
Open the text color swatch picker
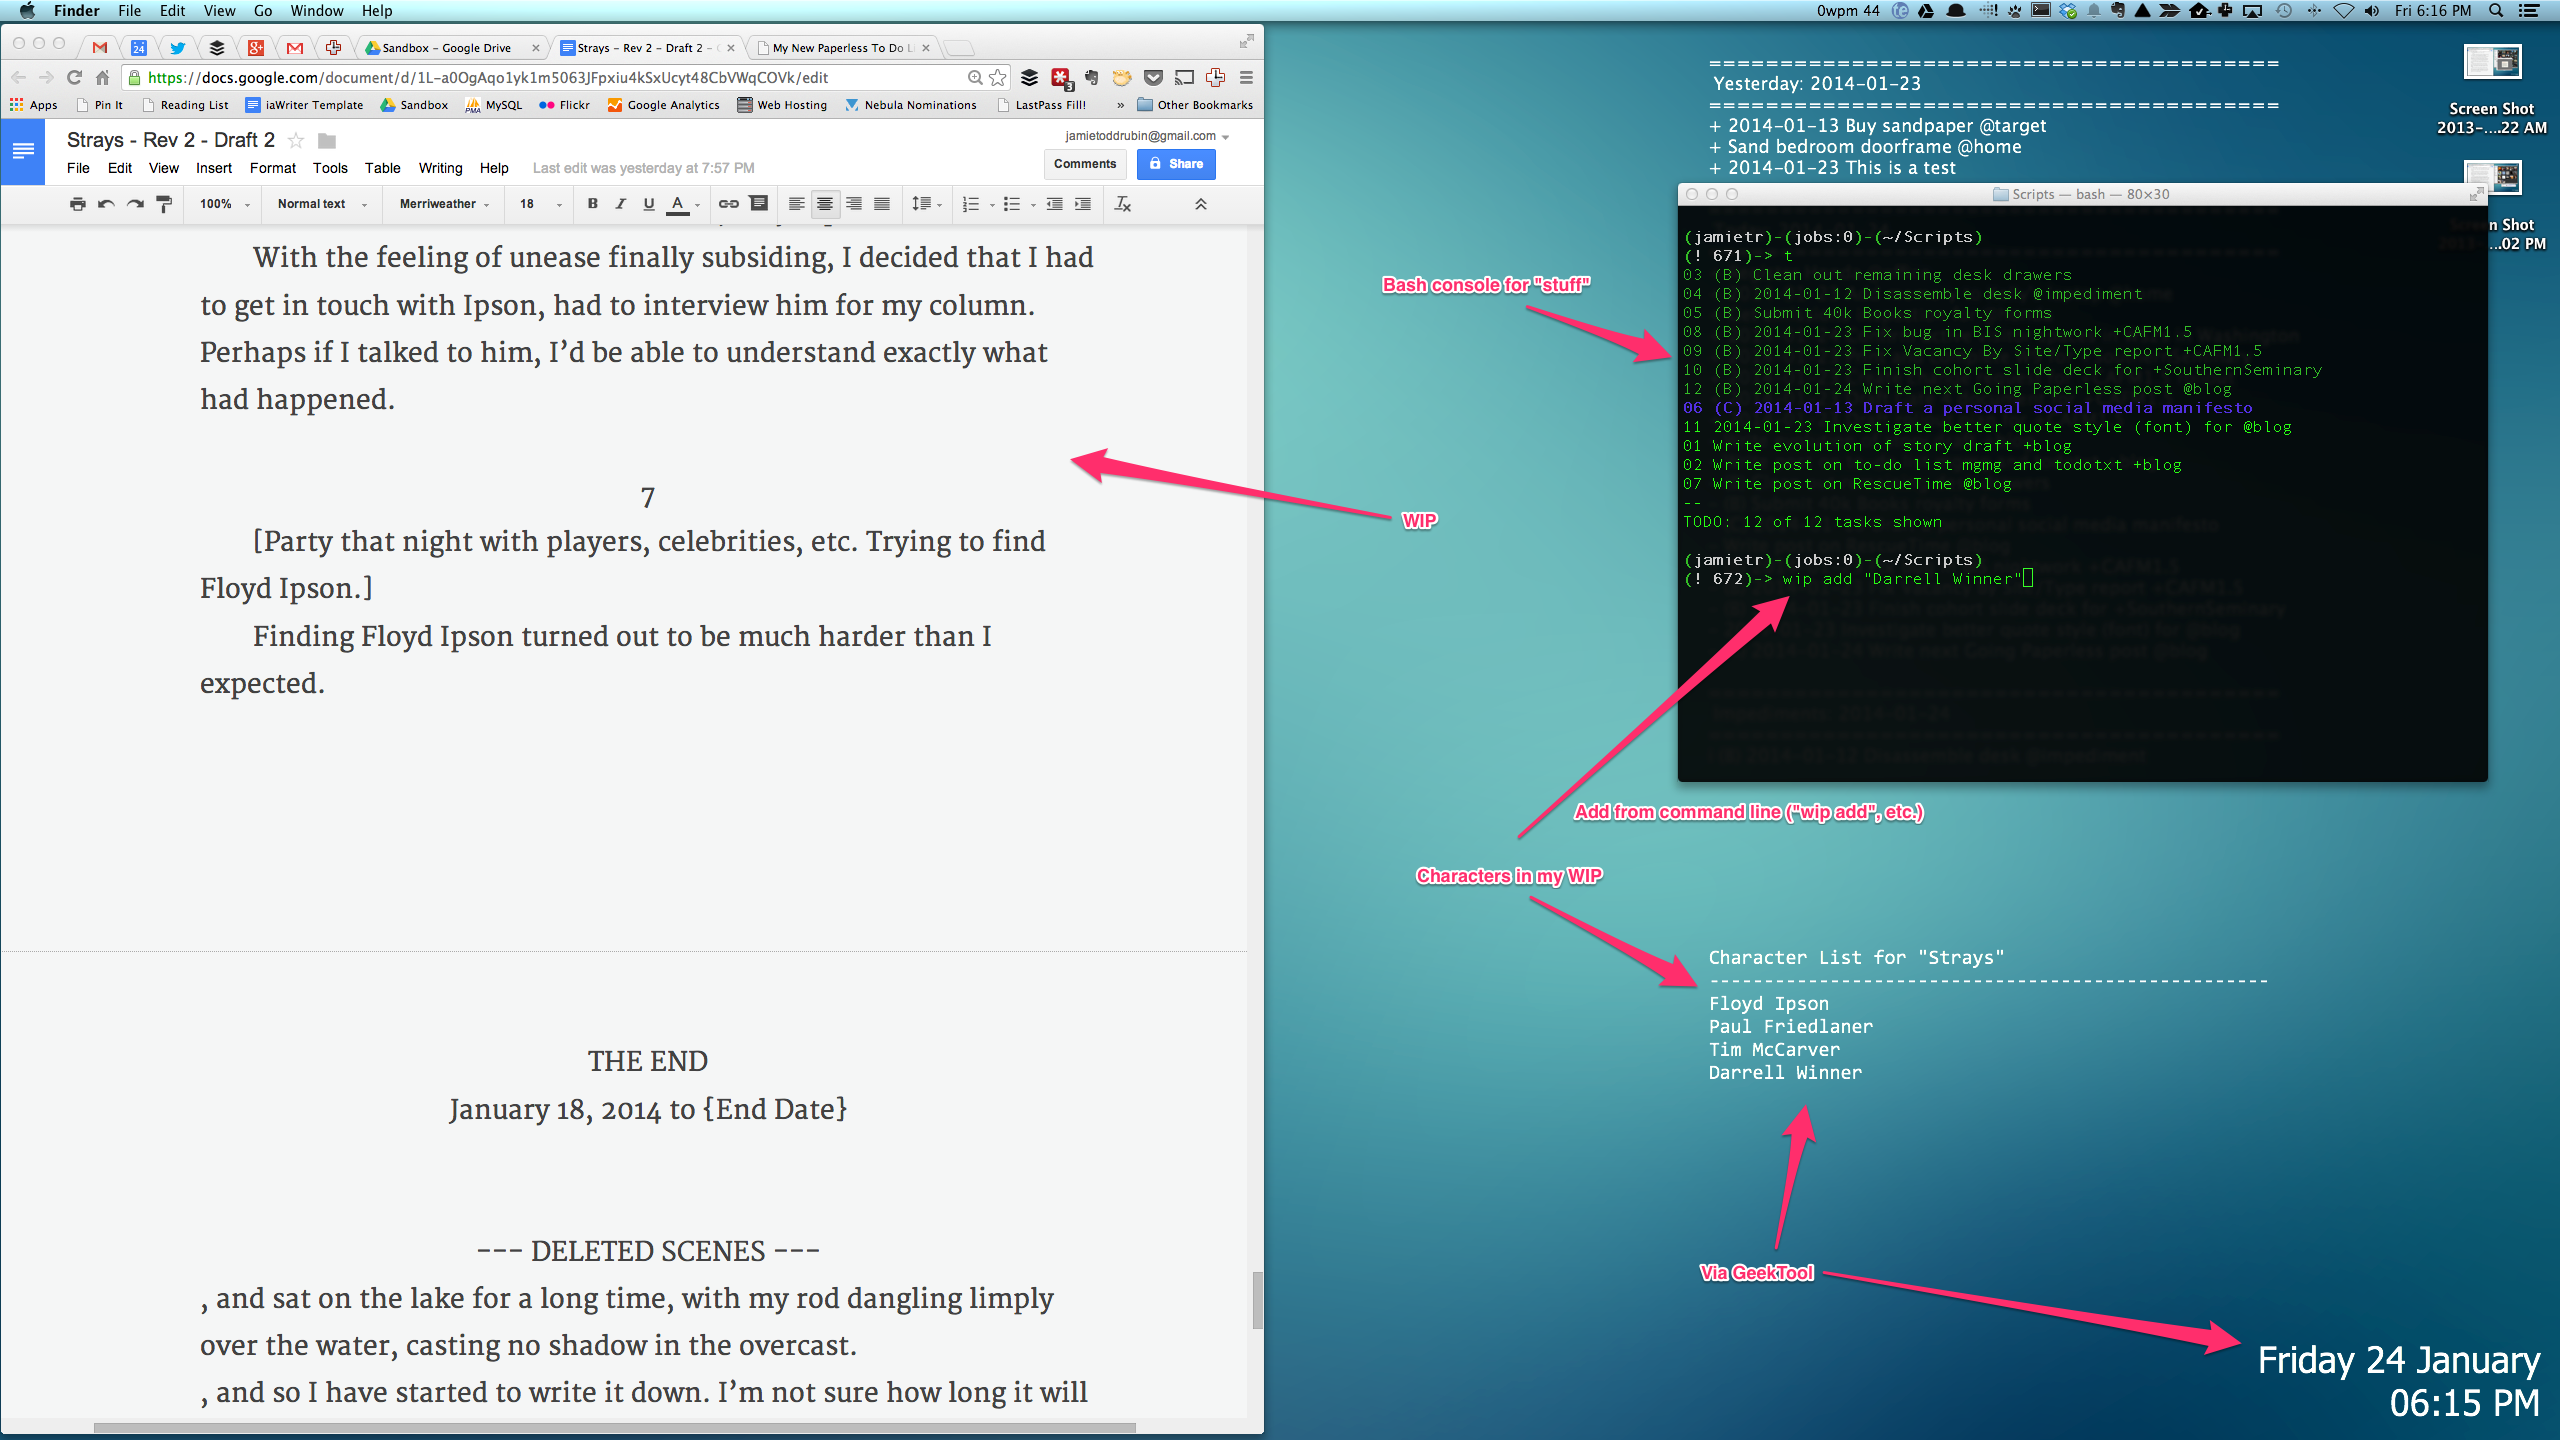point(679,204)
